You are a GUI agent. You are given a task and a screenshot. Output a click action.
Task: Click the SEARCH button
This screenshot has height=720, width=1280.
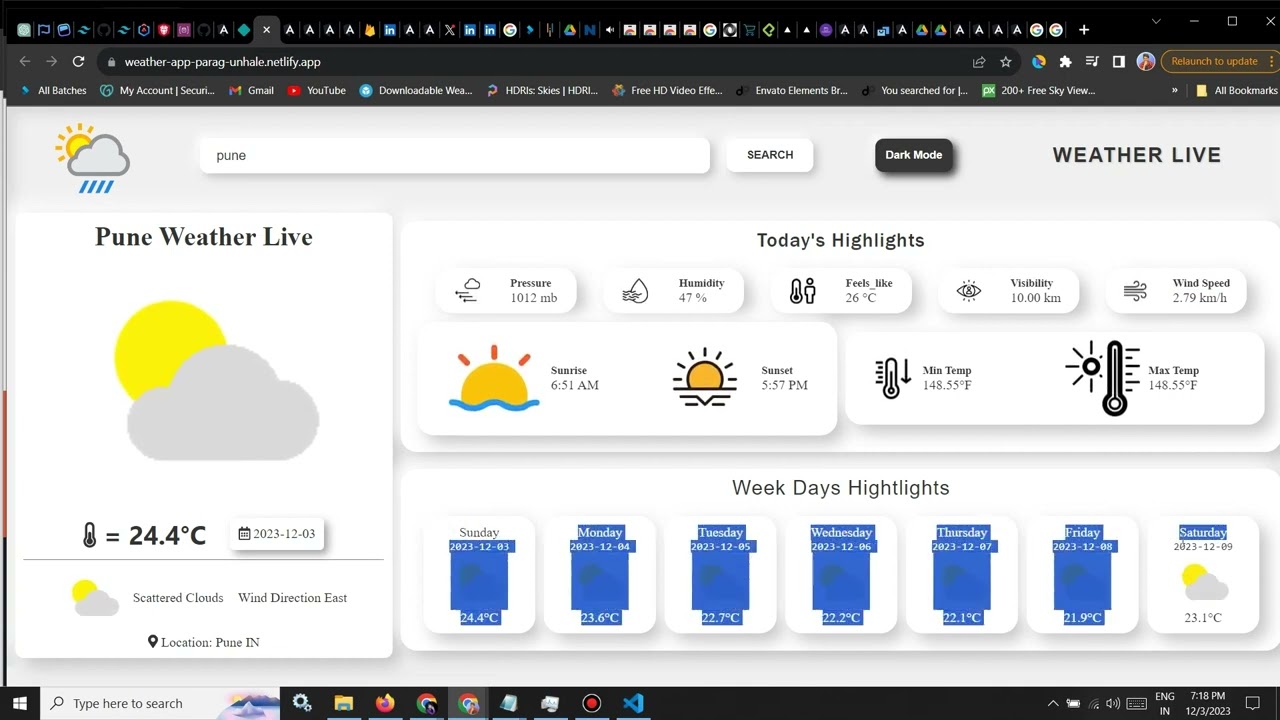point(770,155)
